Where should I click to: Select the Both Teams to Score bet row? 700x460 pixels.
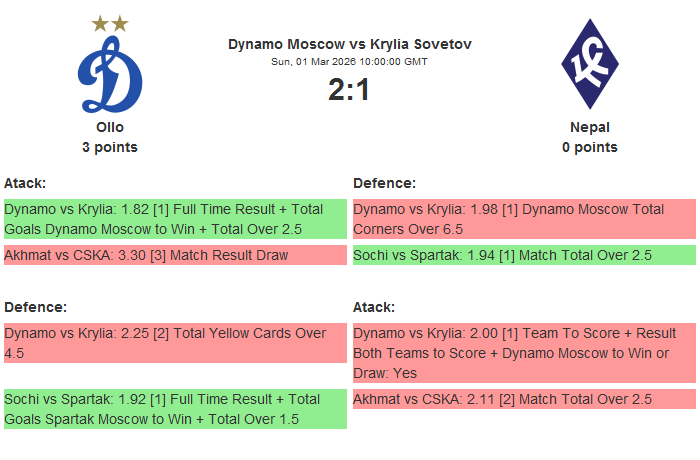(x=524, y=353)
